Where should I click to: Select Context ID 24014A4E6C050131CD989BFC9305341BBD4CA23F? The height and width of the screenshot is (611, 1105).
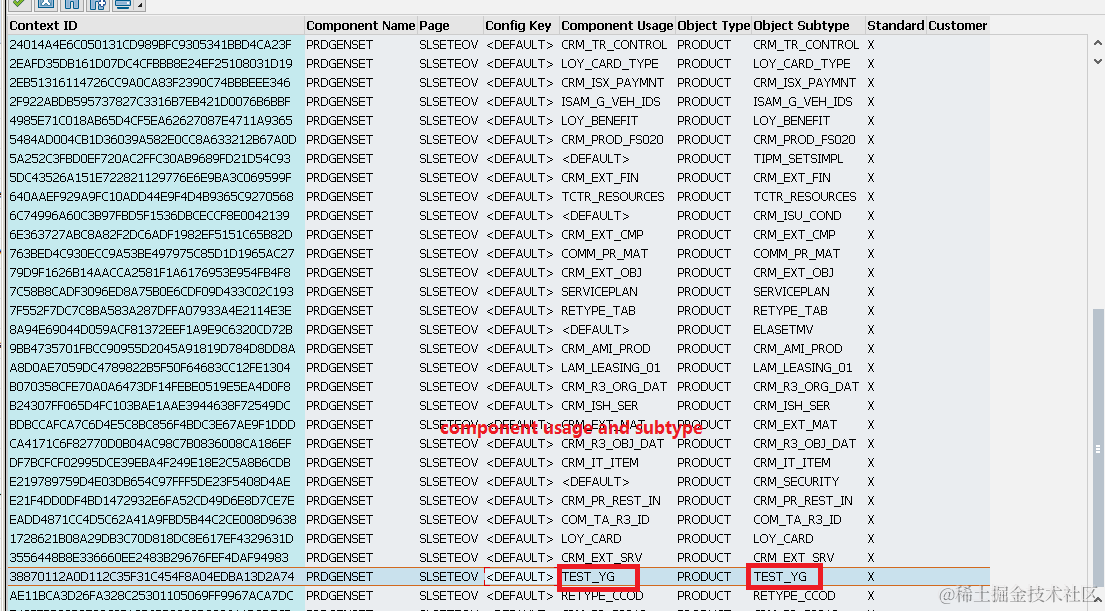150,44
